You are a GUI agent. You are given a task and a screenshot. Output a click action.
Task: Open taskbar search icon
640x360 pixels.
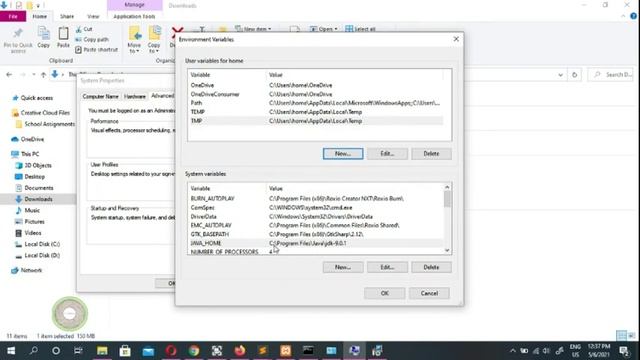(x=33, y=351)
